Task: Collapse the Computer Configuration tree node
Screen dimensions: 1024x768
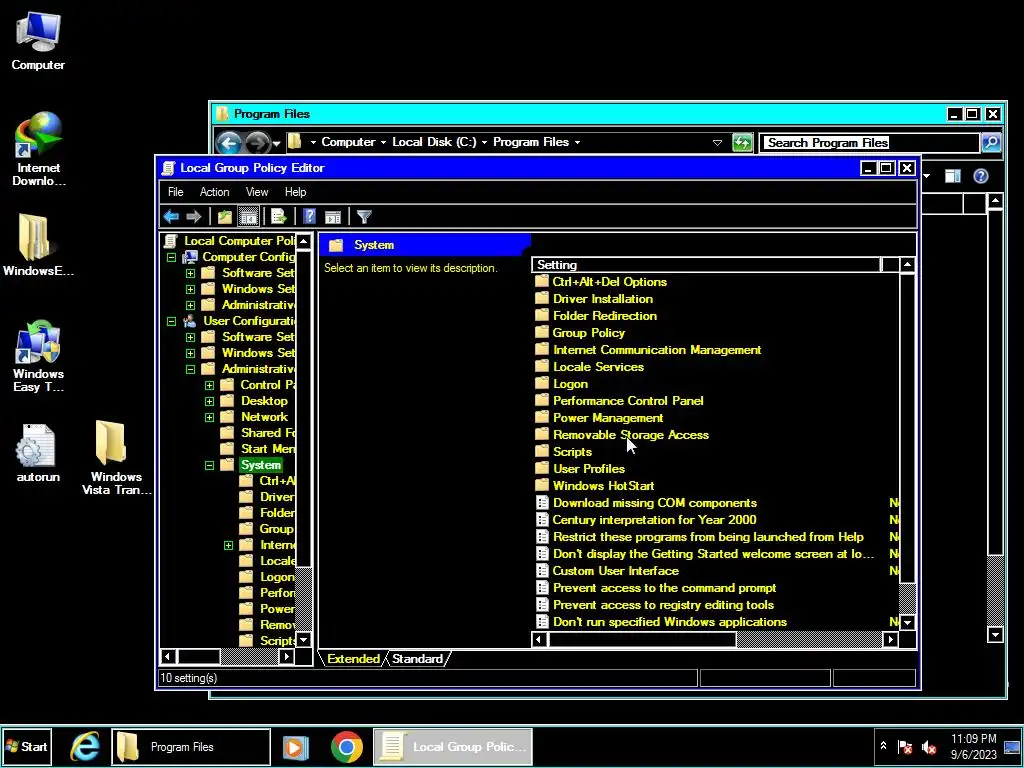Action: coord(171,257)
